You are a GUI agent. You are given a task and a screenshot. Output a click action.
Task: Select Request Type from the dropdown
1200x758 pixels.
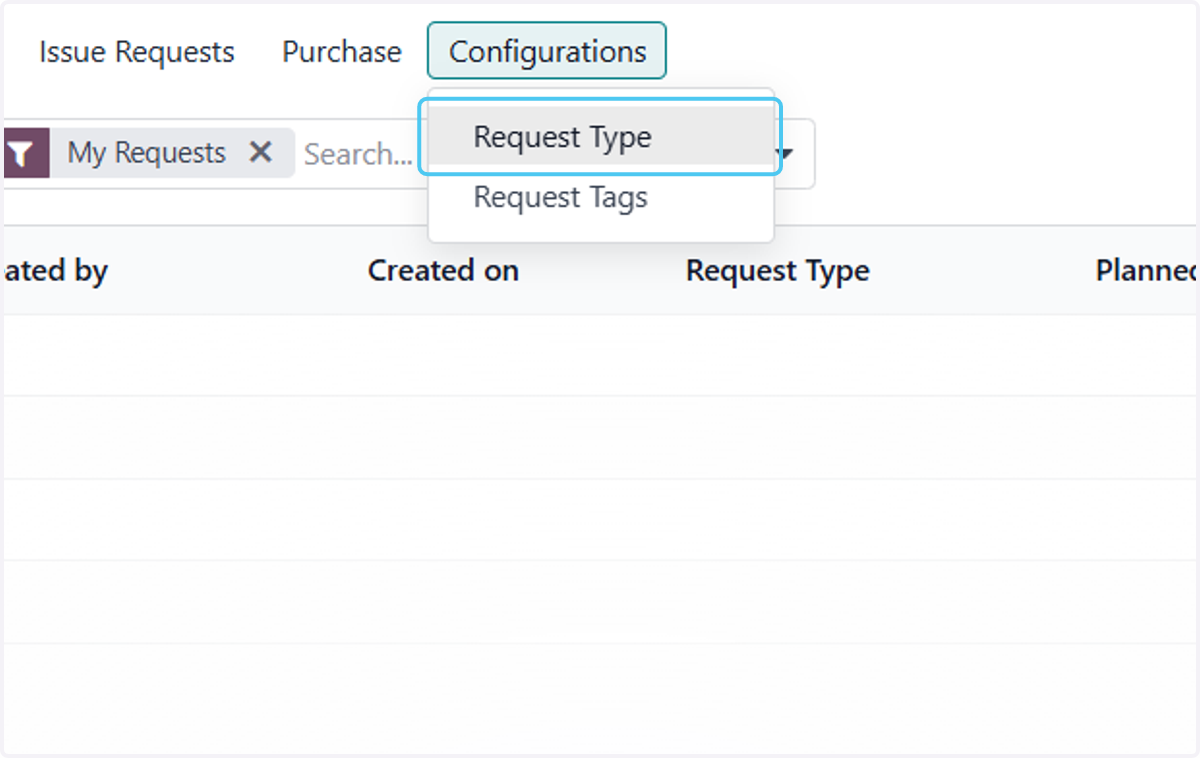pyautogui.click(x=601, y=137)
